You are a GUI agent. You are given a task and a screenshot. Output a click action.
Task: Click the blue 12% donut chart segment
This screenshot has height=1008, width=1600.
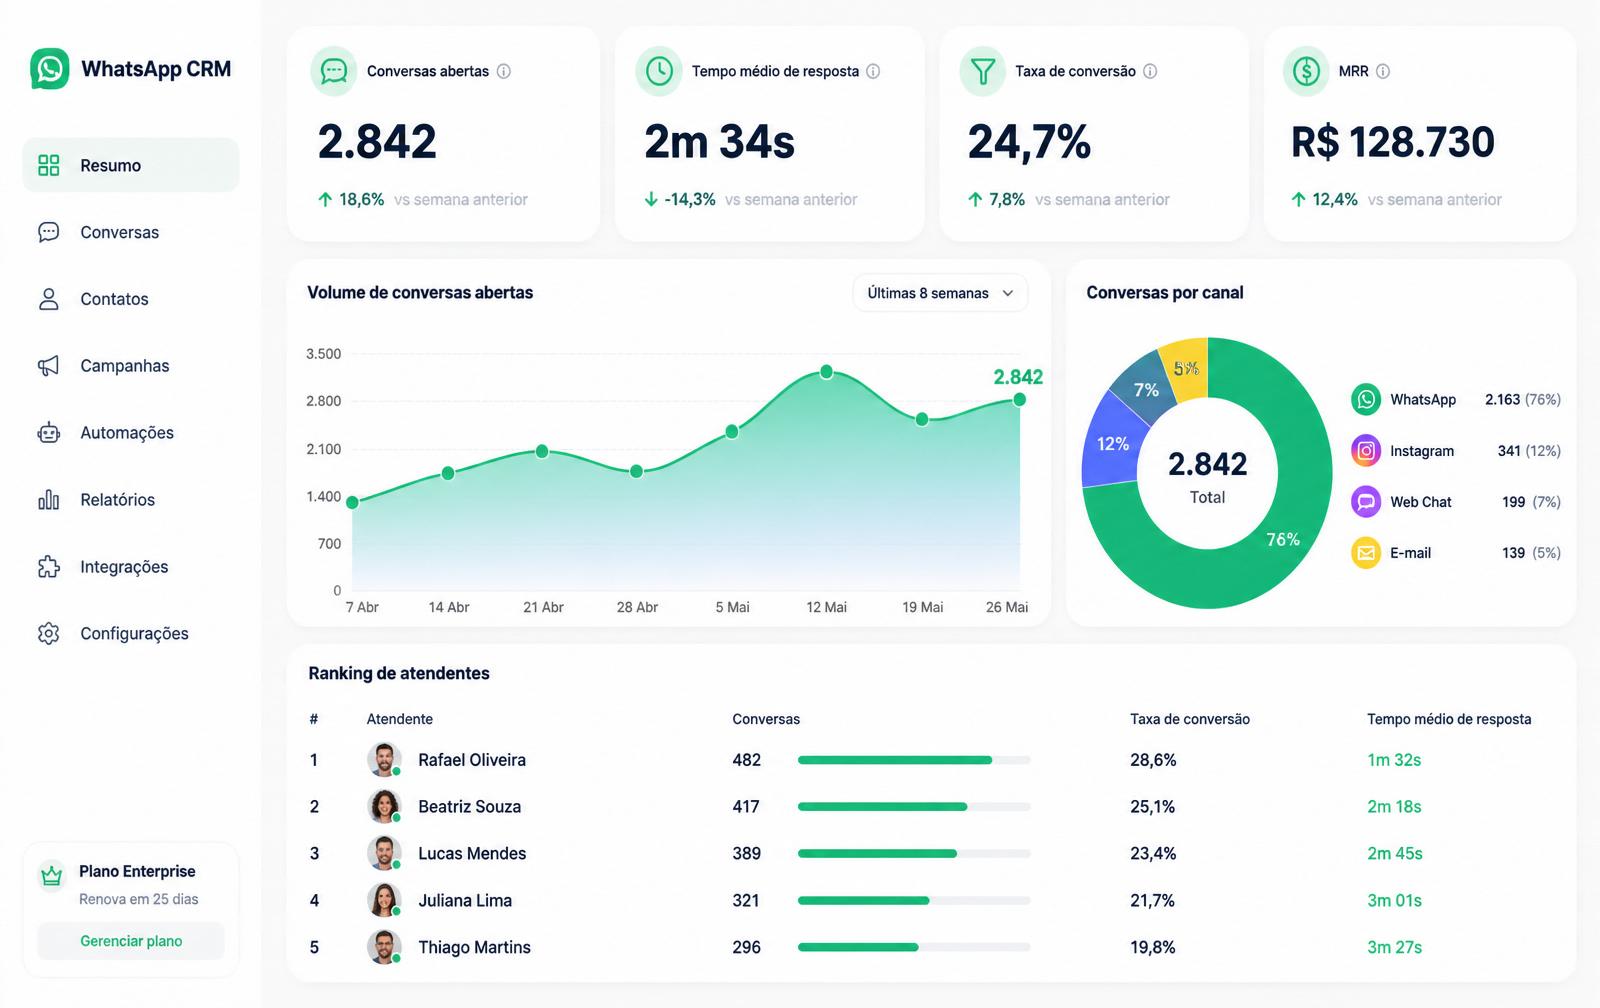pos(1111,443)
